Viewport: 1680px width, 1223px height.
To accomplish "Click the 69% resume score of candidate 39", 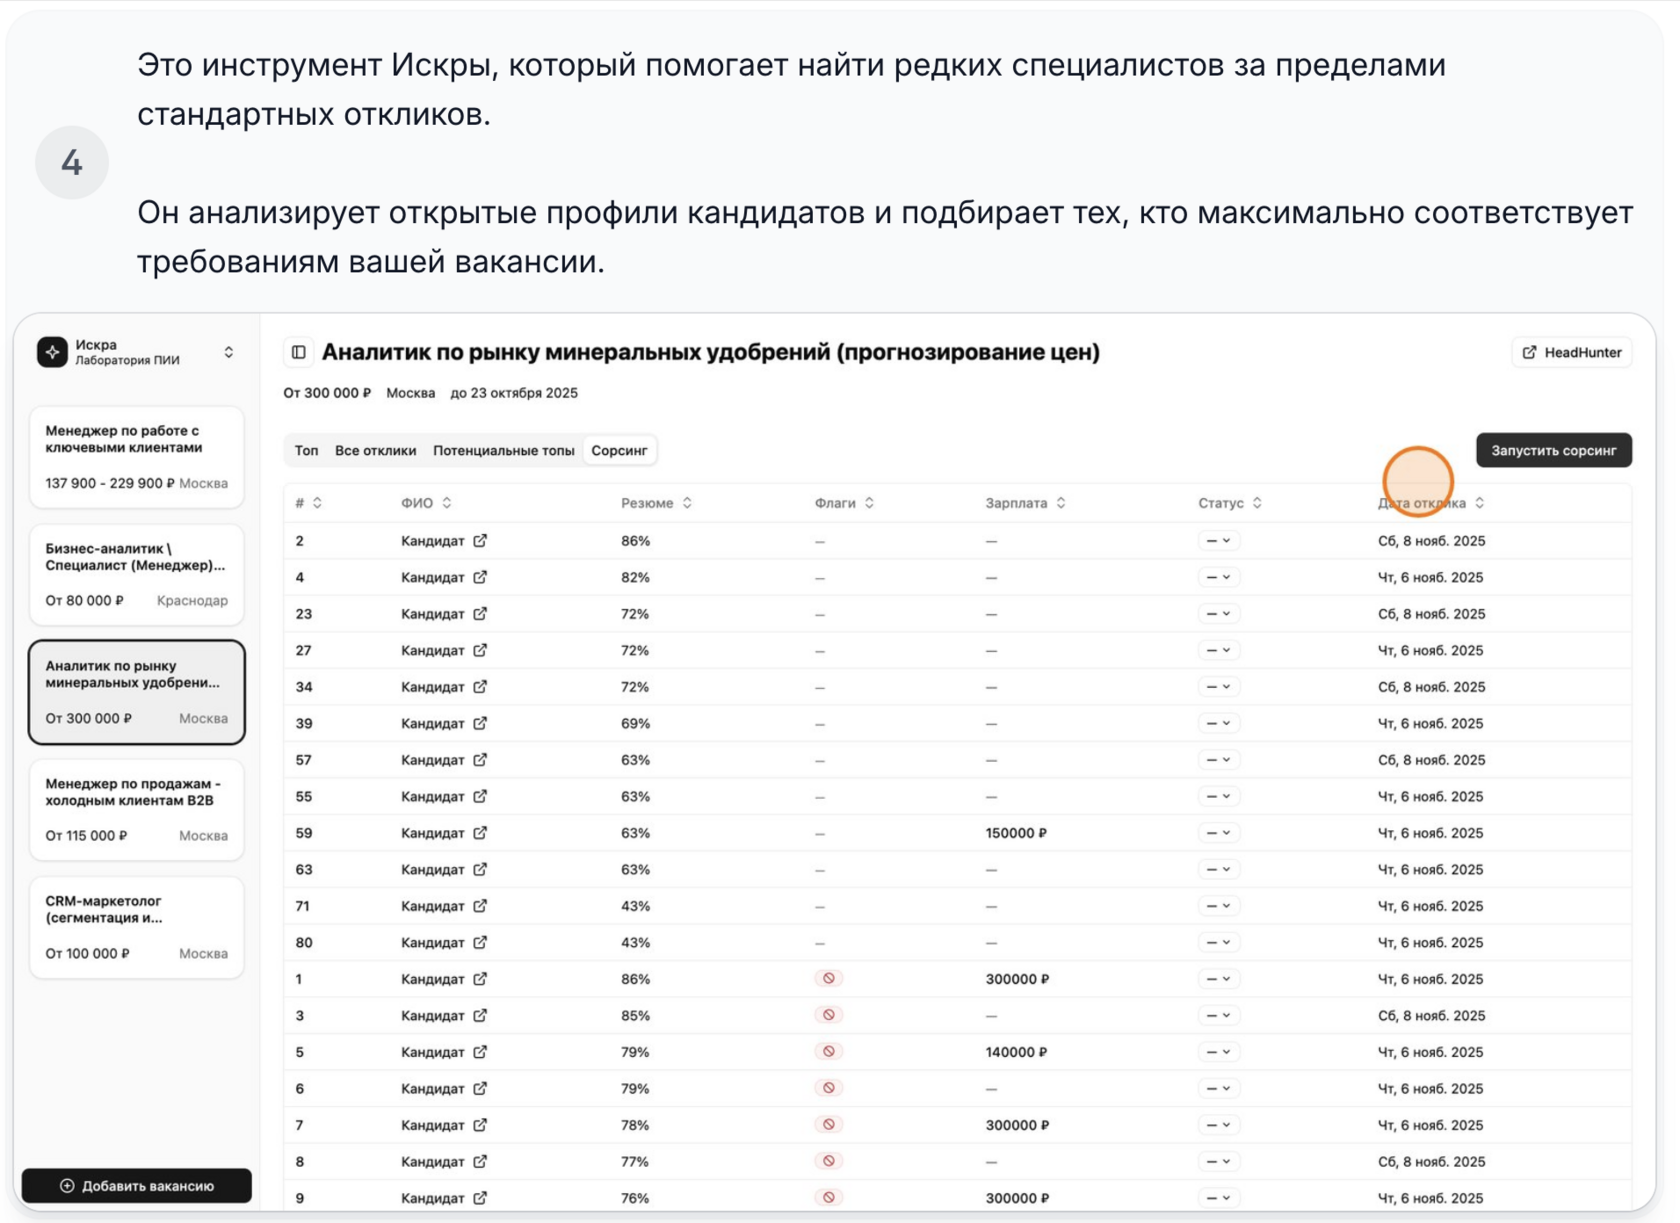I will [x=635, y=723].
